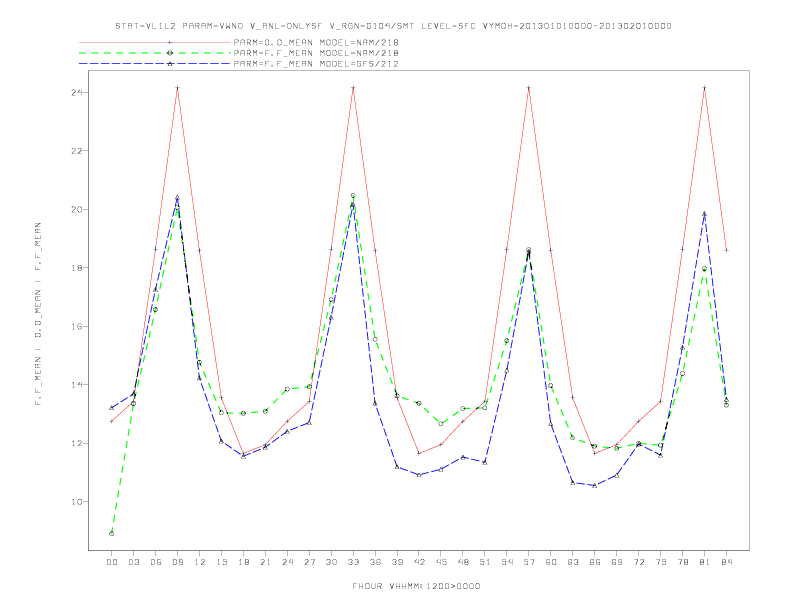Click x-axis tick label 18

click(243, 562)
